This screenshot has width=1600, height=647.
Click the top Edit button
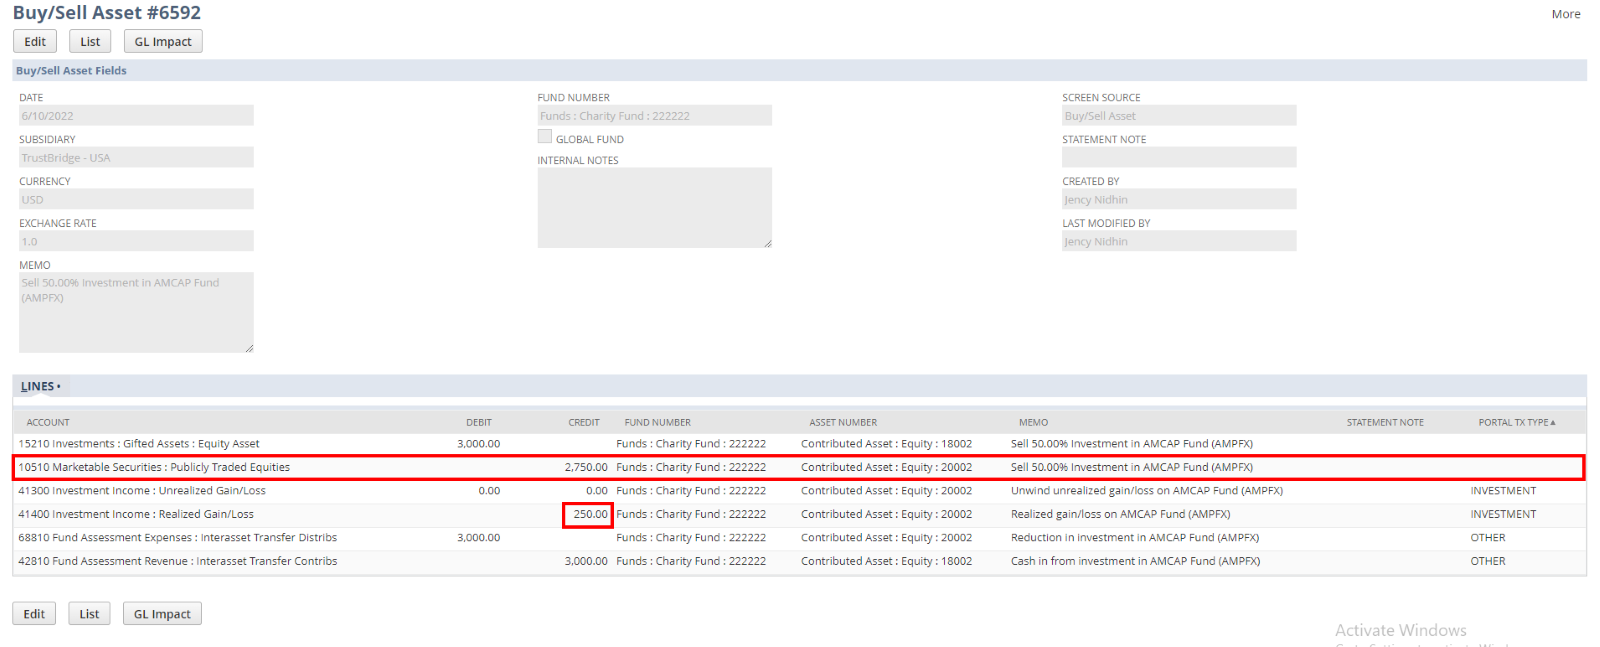(x=35, y=41)
